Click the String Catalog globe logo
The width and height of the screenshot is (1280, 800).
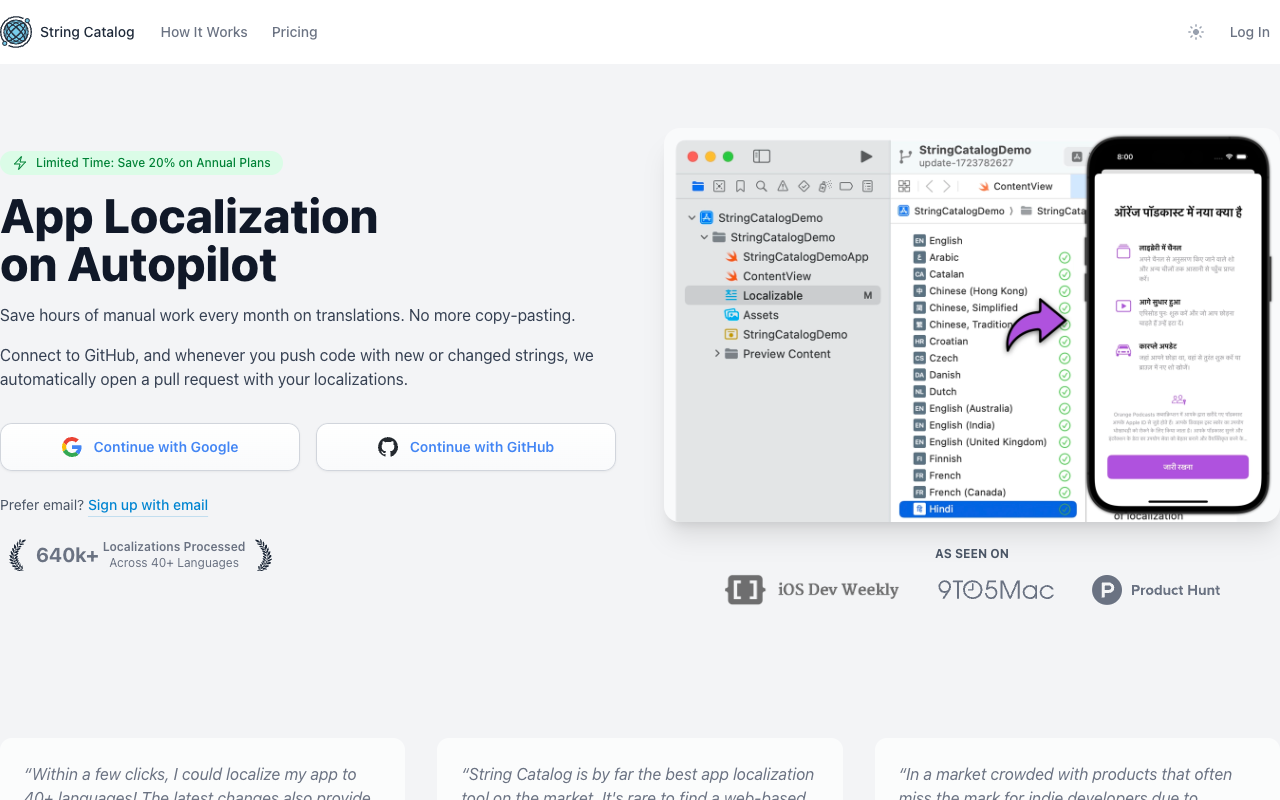click(16, 32)
